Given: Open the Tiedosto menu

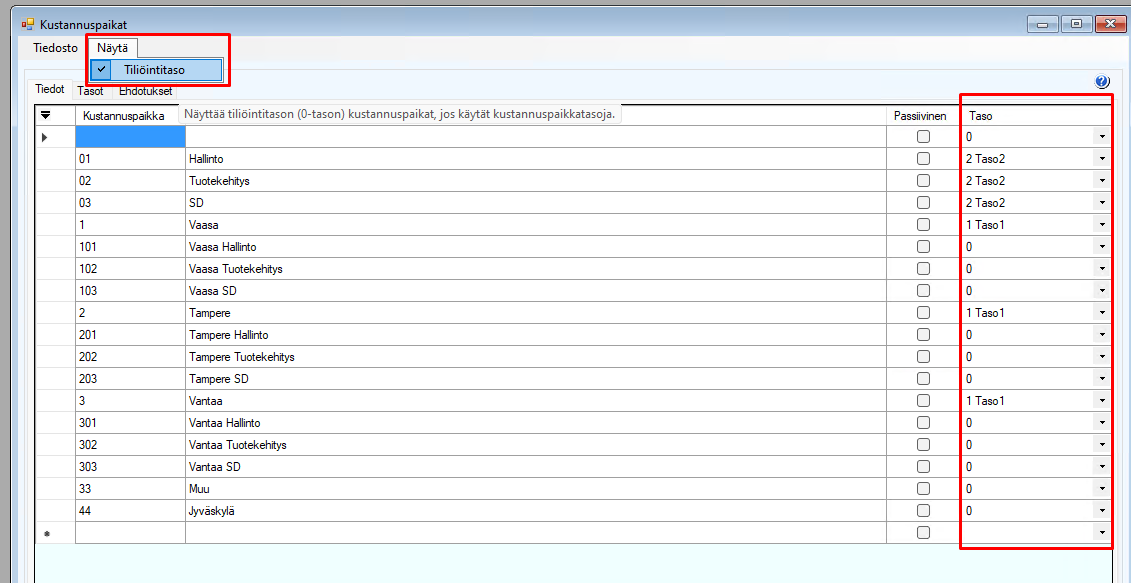Looking at the screenshot, I should [55, 47].
